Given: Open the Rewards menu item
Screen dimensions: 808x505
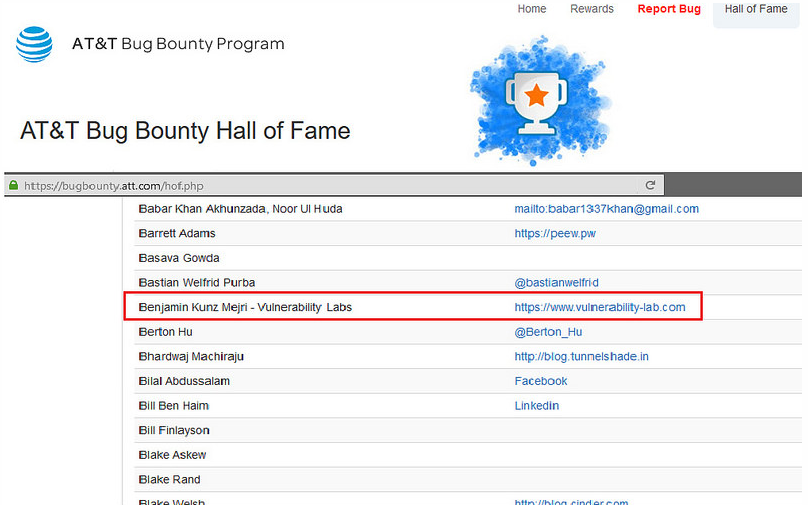Looking at the screenshot, I should click(592, 9).
